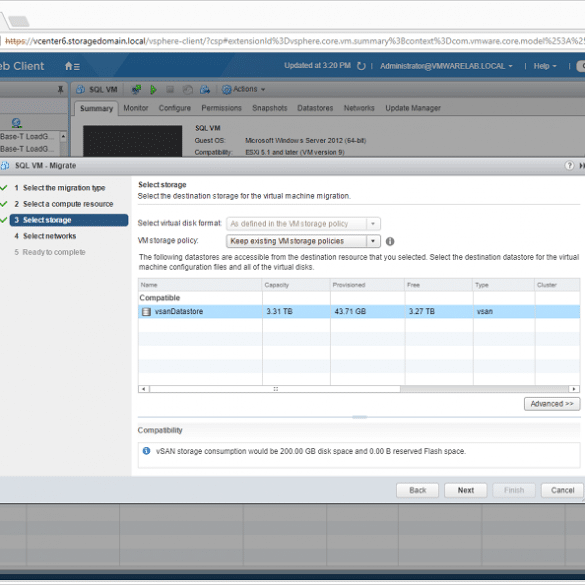Select the vsanDatastore row
Screen dimensions: 585x585
359,312
